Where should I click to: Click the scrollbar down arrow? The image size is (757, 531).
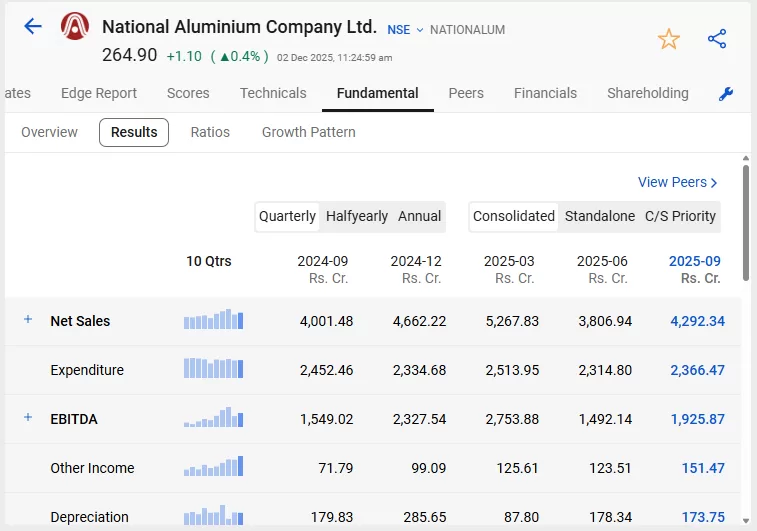click(x=746, y=521)
